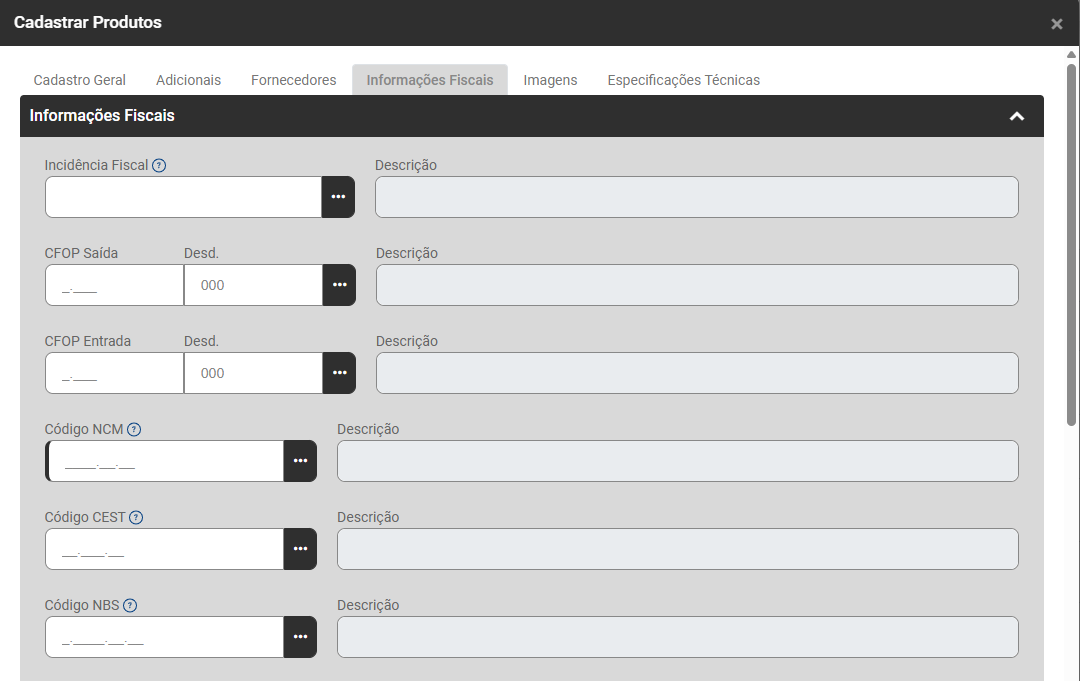1080x681 pixels.
Task: Open the Incidência Fiscal lookup button
Action: (x=338, y=197)
